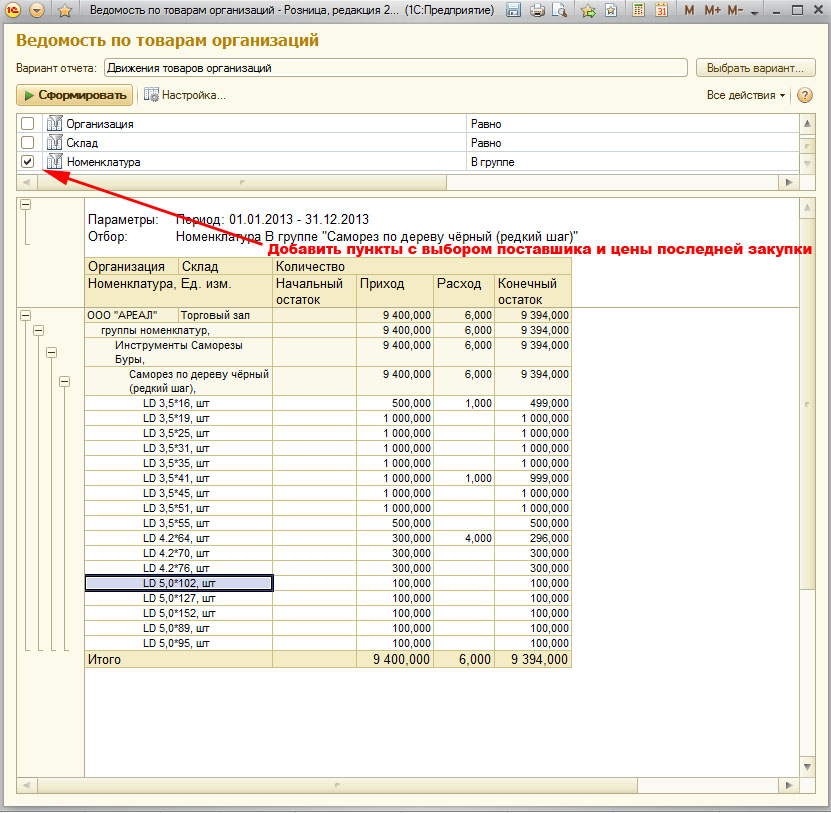Collapse the ООО "АРЕАЛ" group row

pyautogui.click(x=25, y=315)
